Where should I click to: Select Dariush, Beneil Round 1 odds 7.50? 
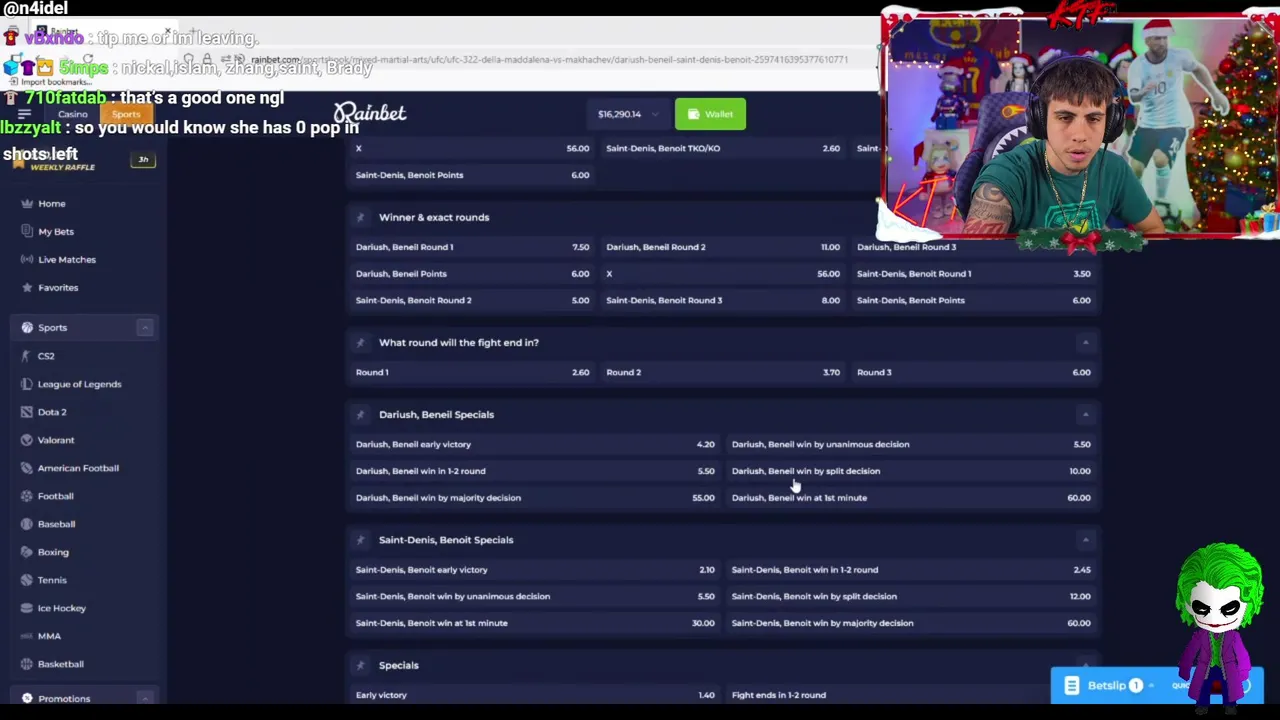pyautogui.click(x=472, y=247)
